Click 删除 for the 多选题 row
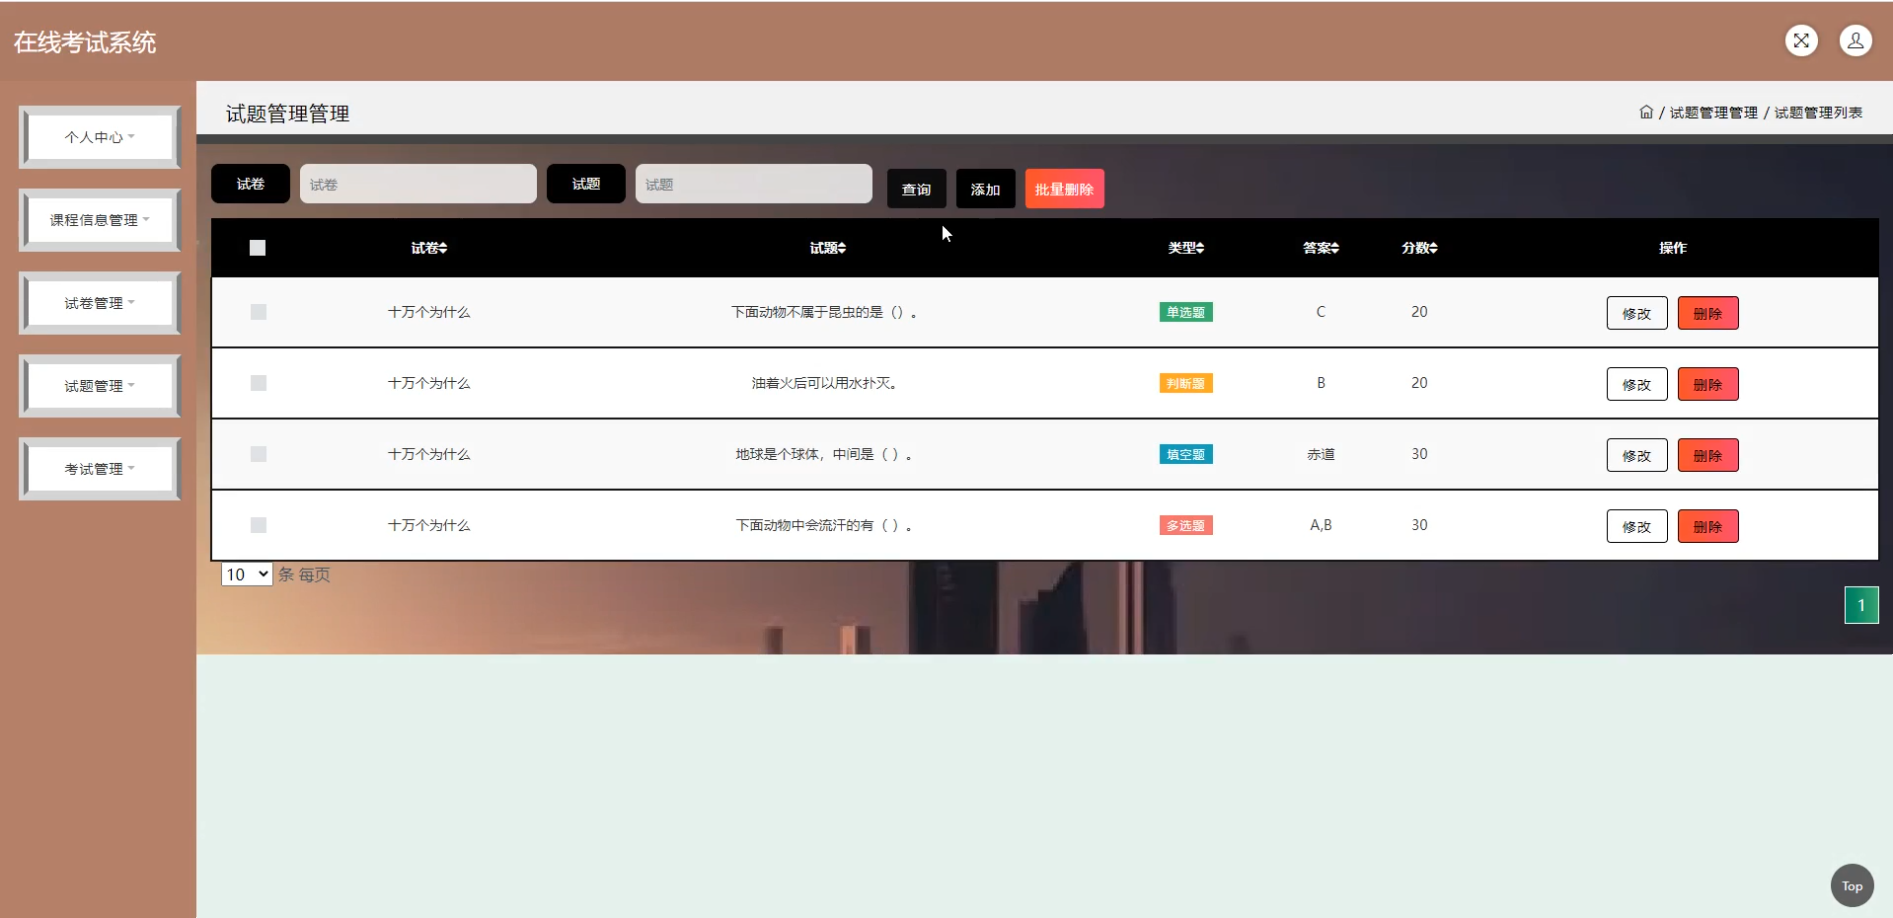 click(x=1708, y=526)
